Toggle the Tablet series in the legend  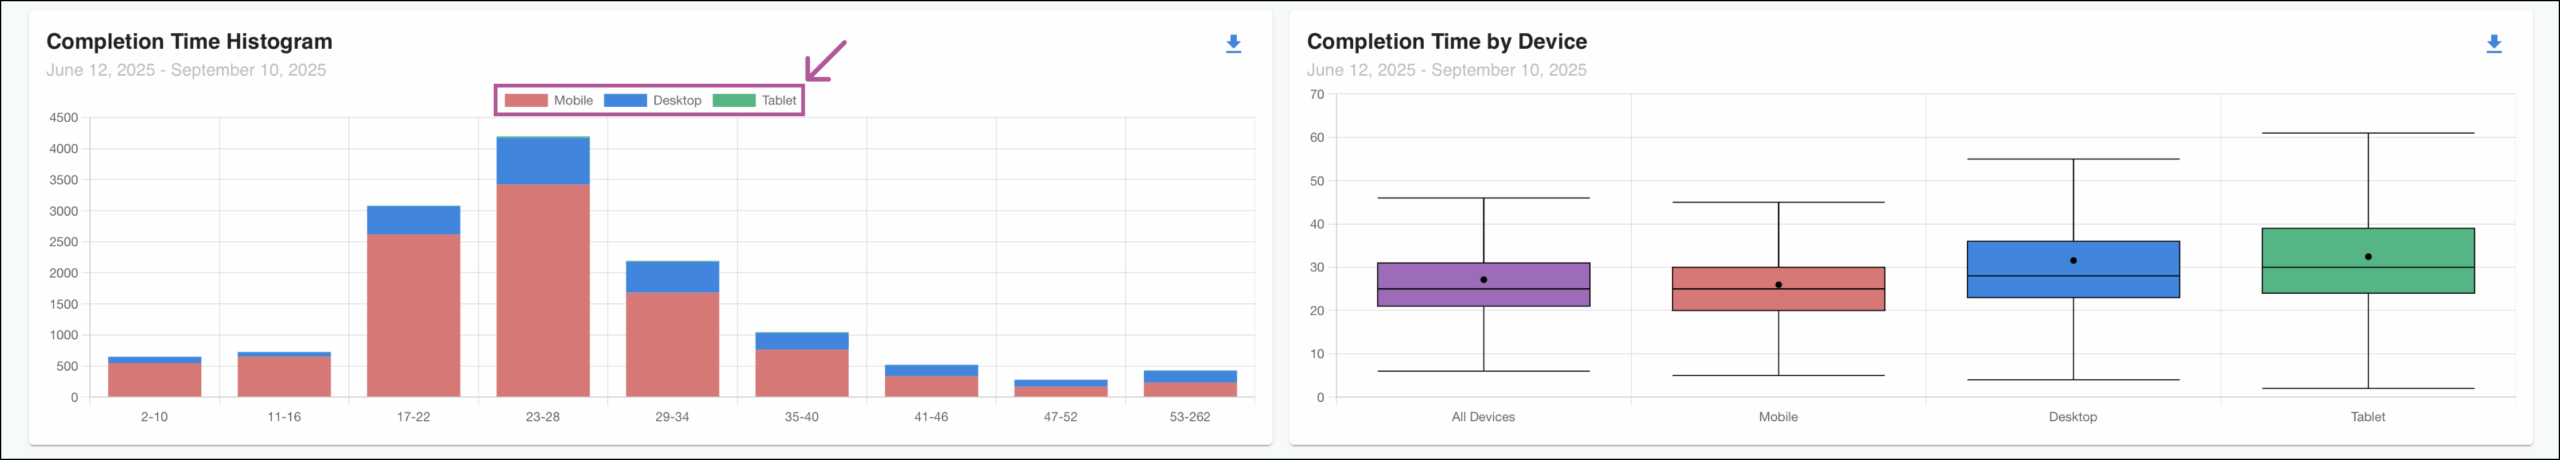tap(778, 101)
